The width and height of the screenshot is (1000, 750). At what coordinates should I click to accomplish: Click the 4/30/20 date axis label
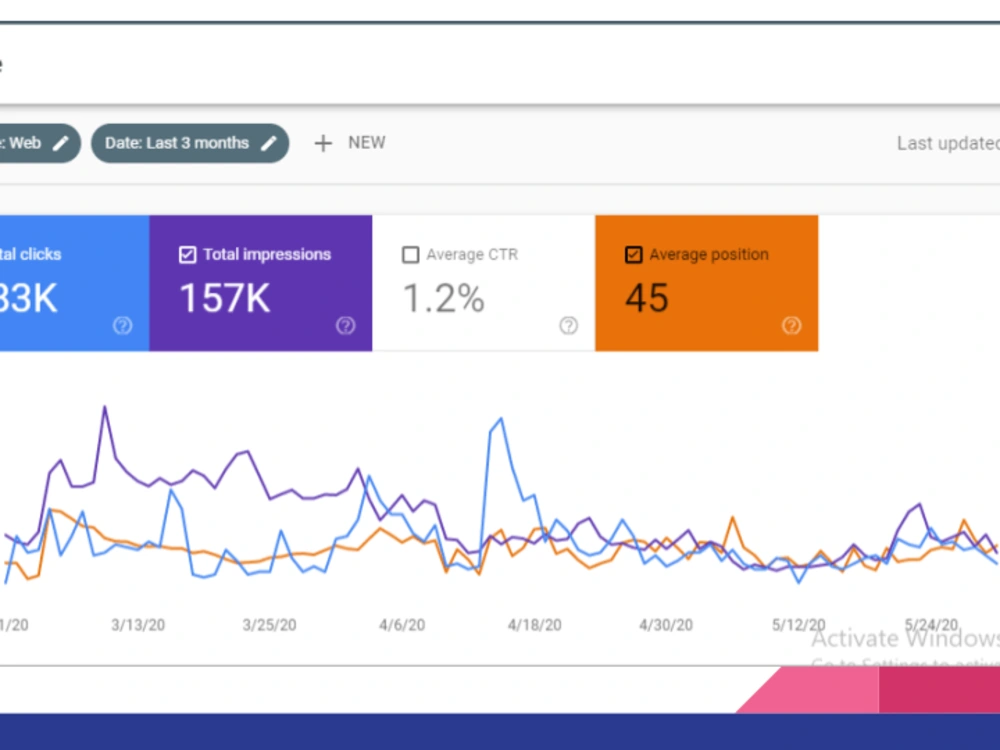666,625
